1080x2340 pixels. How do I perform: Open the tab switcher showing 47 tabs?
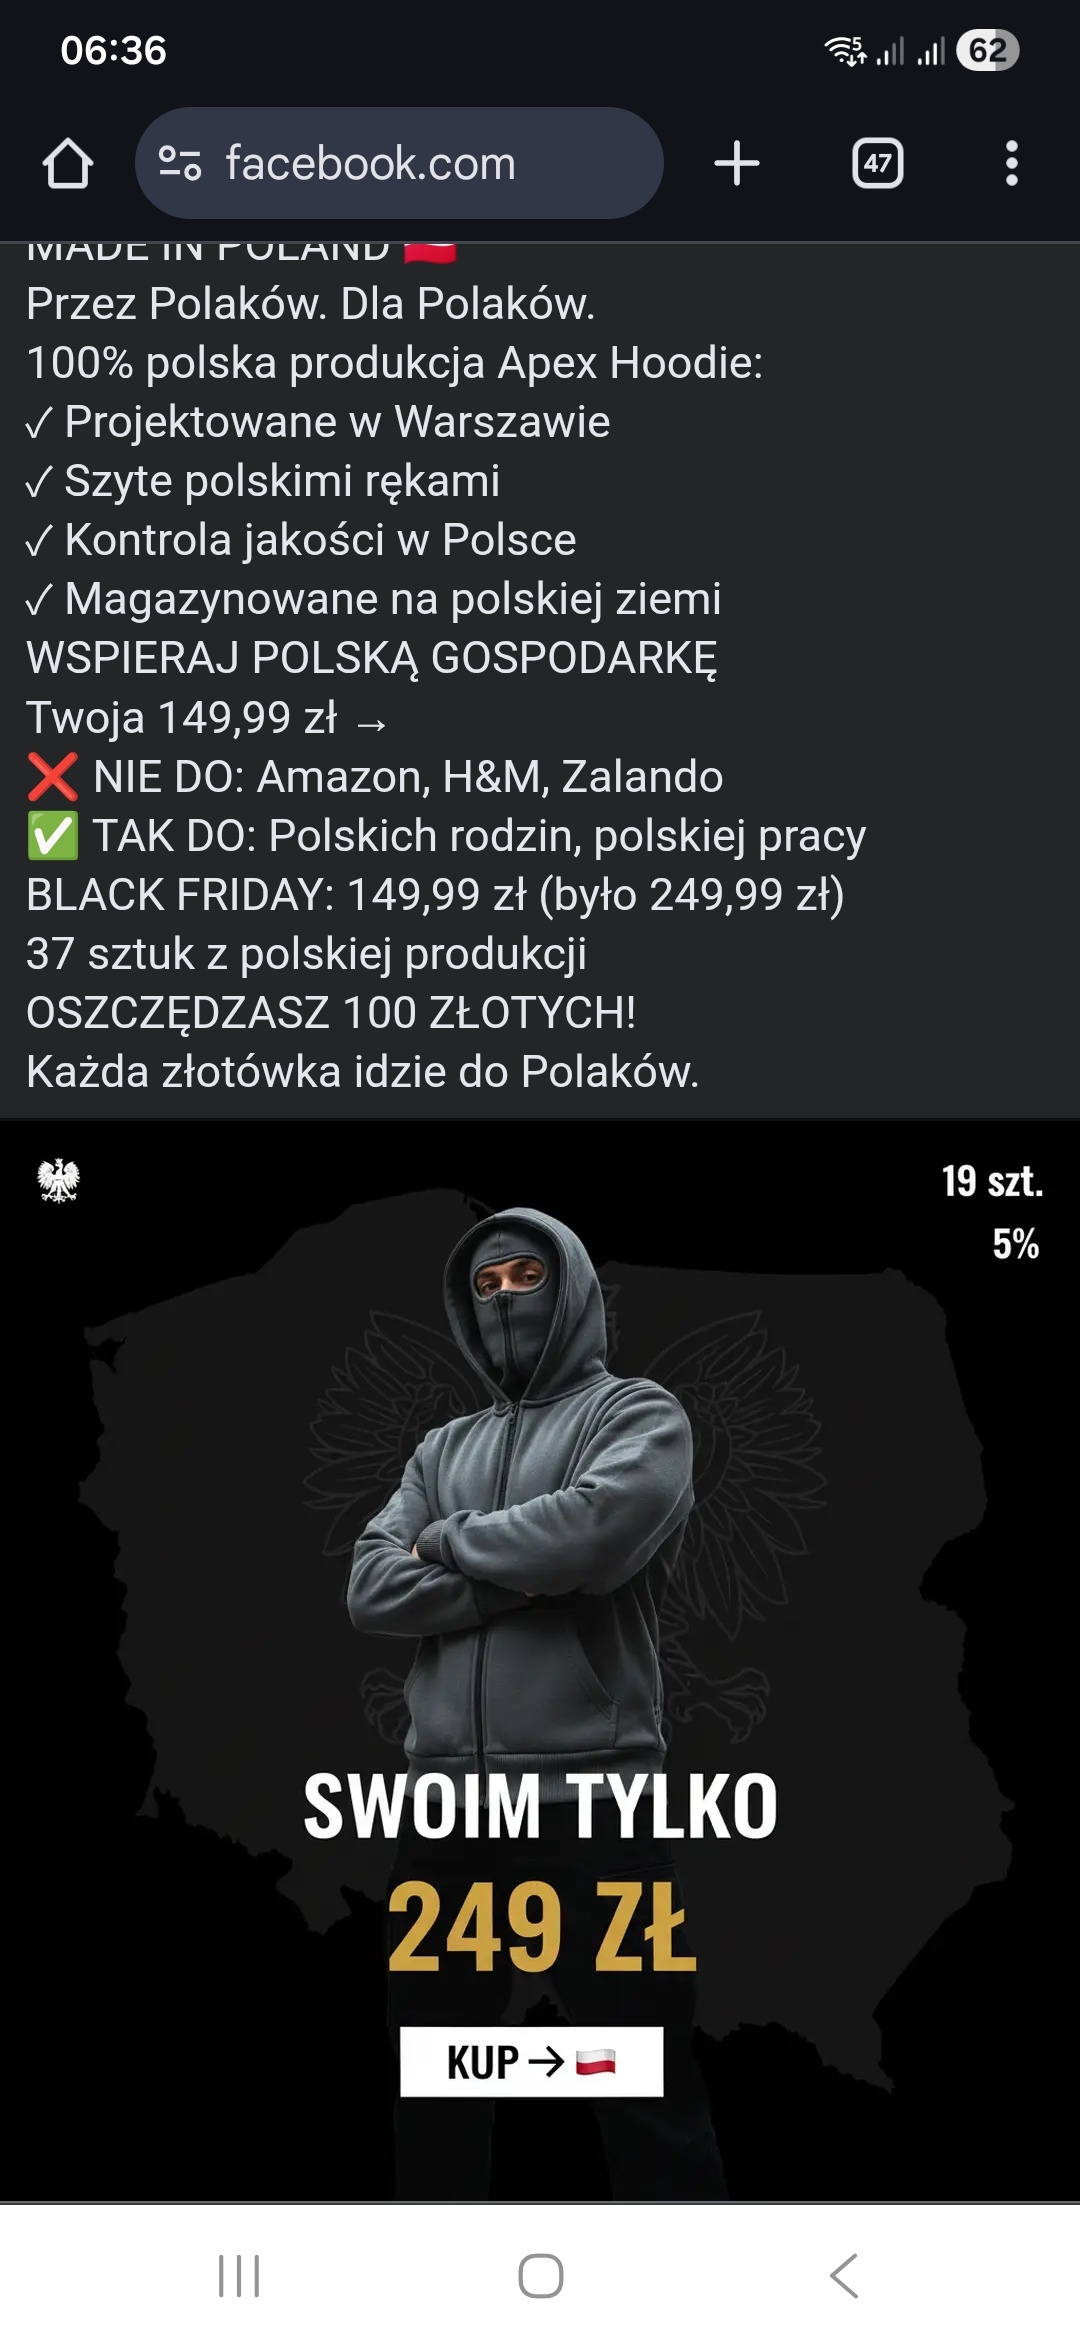click(877, 163)
